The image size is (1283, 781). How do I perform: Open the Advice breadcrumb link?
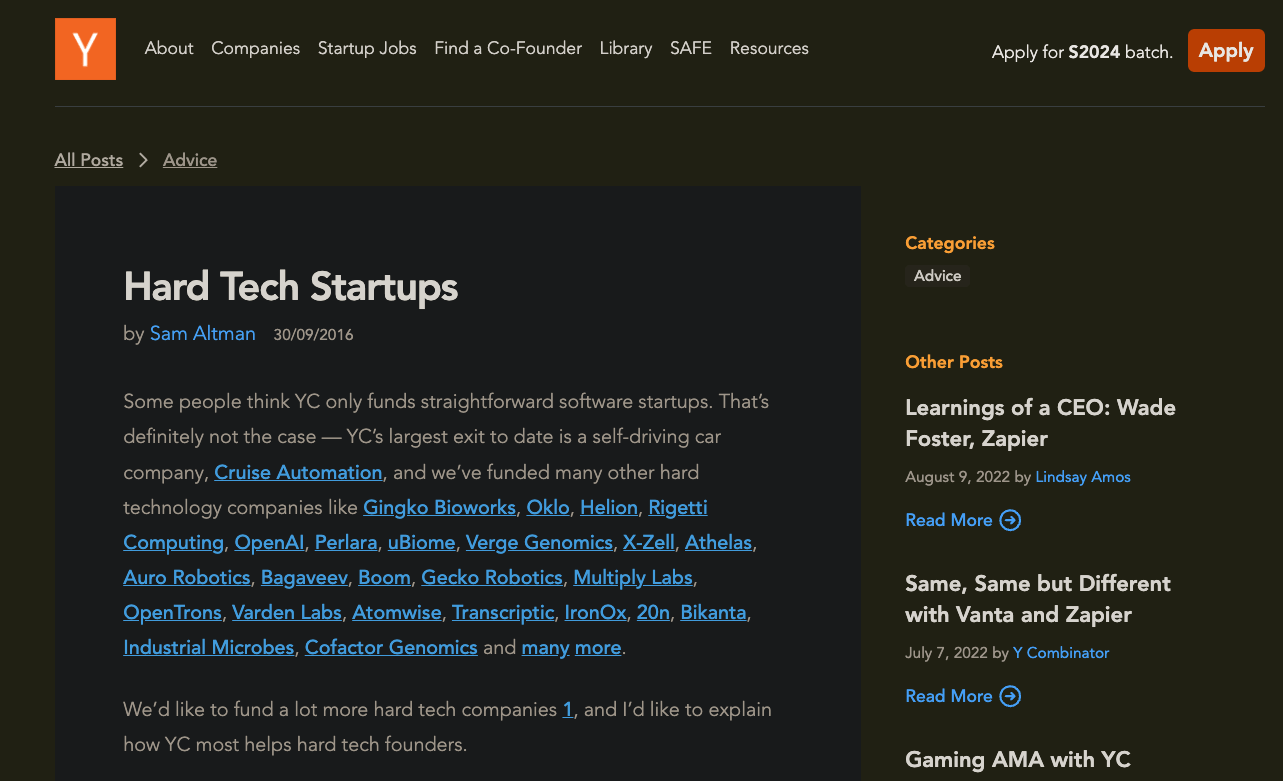190,160
